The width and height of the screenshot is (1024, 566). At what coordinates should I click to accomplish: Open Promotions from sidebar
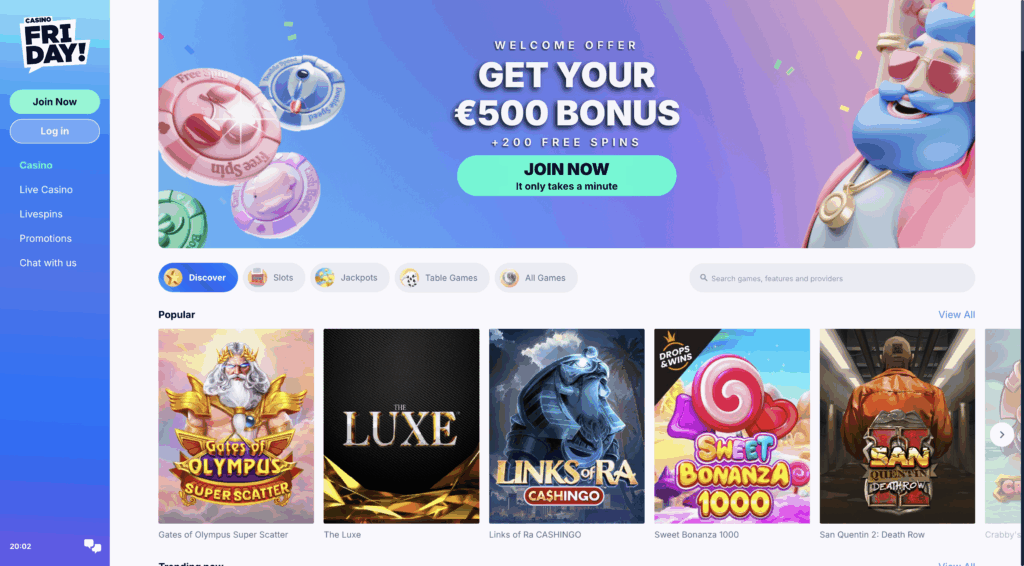click(46, 238)
